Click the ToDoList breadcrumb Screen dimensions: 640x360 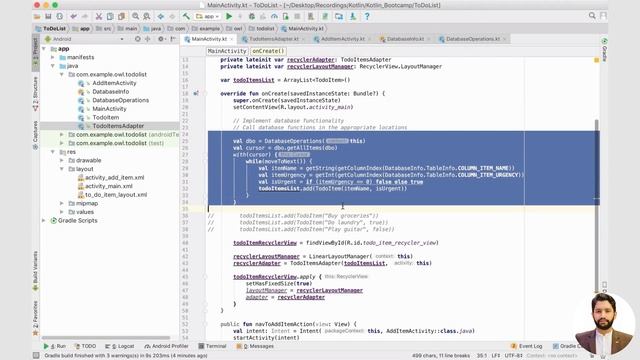pyautogui.click(x=51, y=29)
